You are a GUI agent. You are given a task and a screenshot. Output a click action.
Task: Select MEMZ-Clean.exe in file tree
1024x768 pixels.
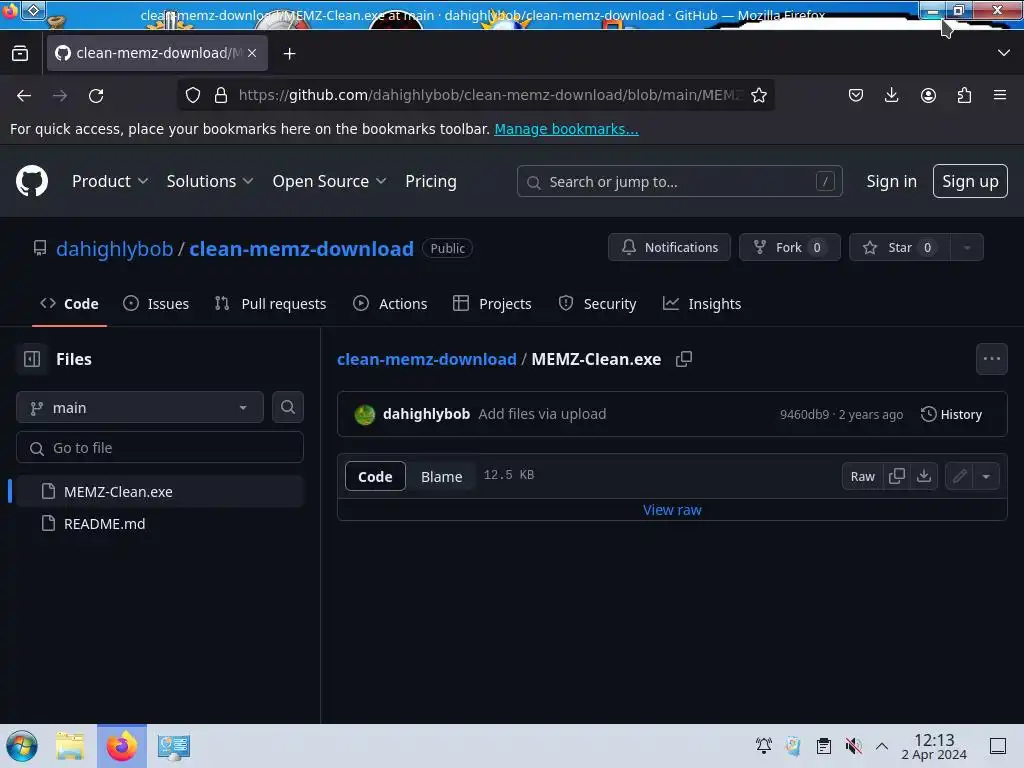point(160,492)
